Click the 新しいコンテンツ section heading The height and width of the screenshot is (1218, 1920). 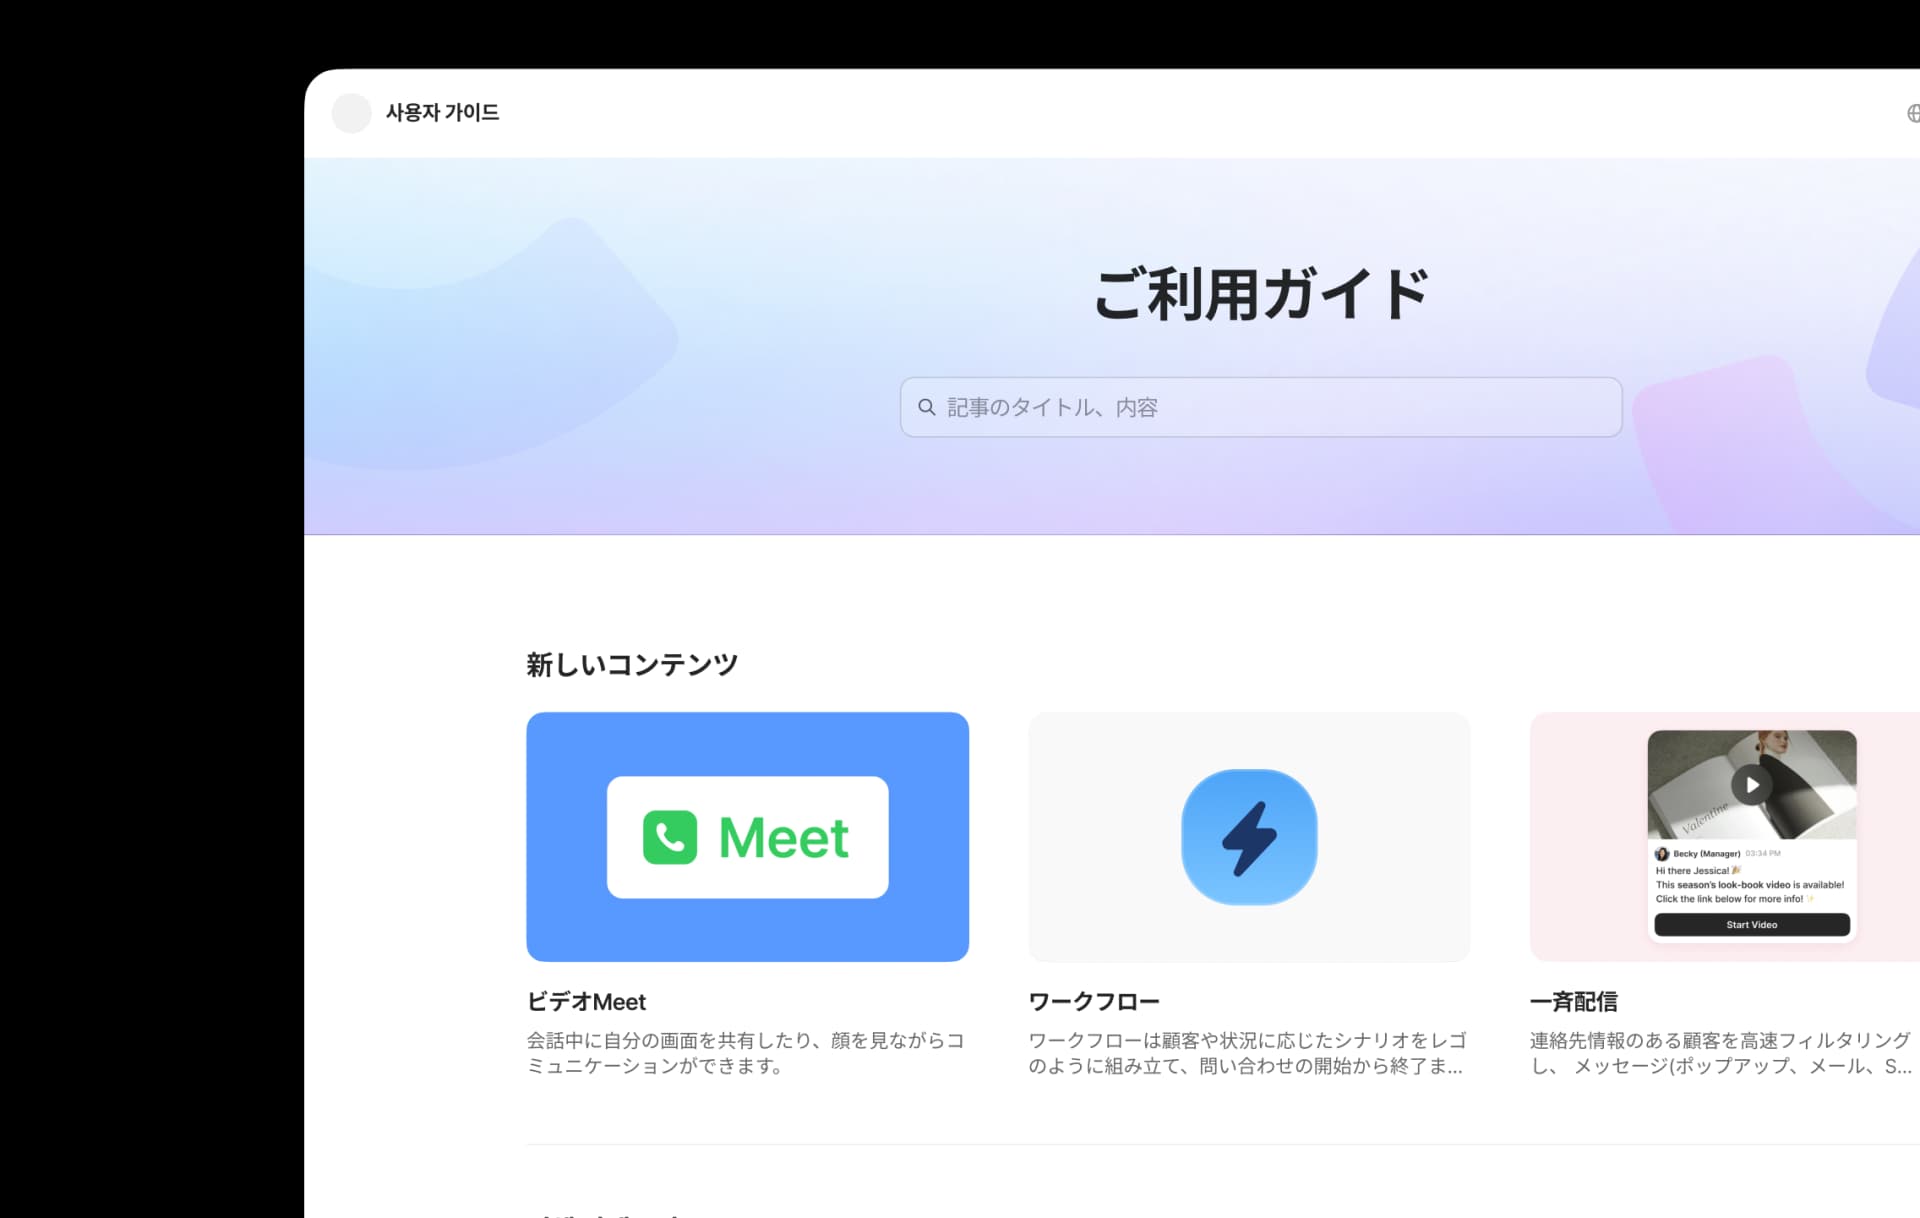click(632, 665)
